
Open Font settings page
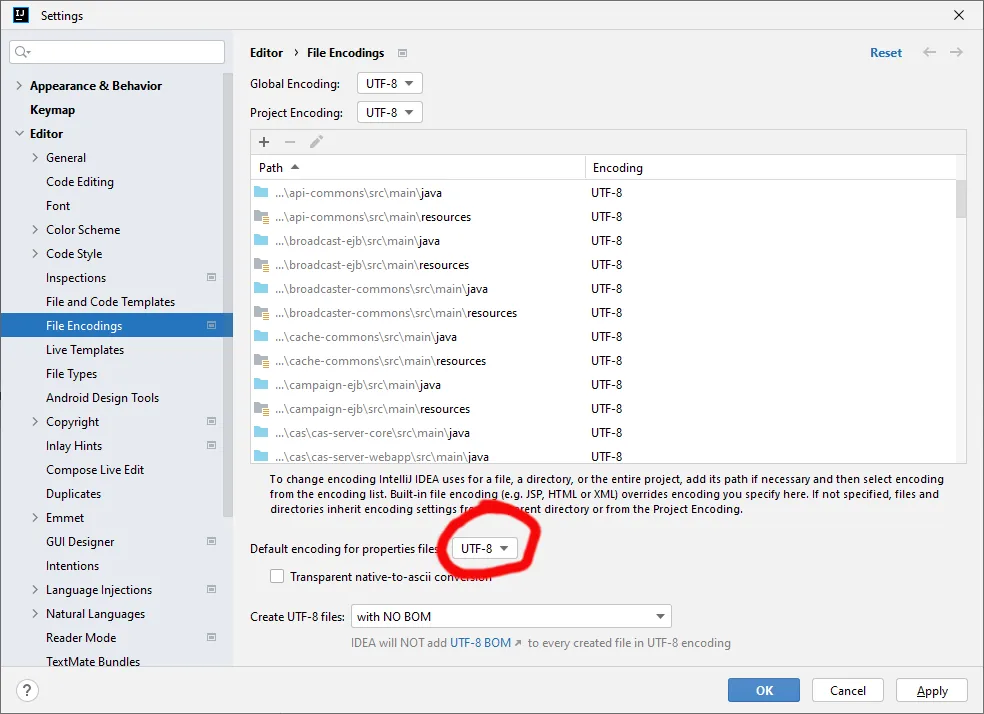tap(58, 206)
